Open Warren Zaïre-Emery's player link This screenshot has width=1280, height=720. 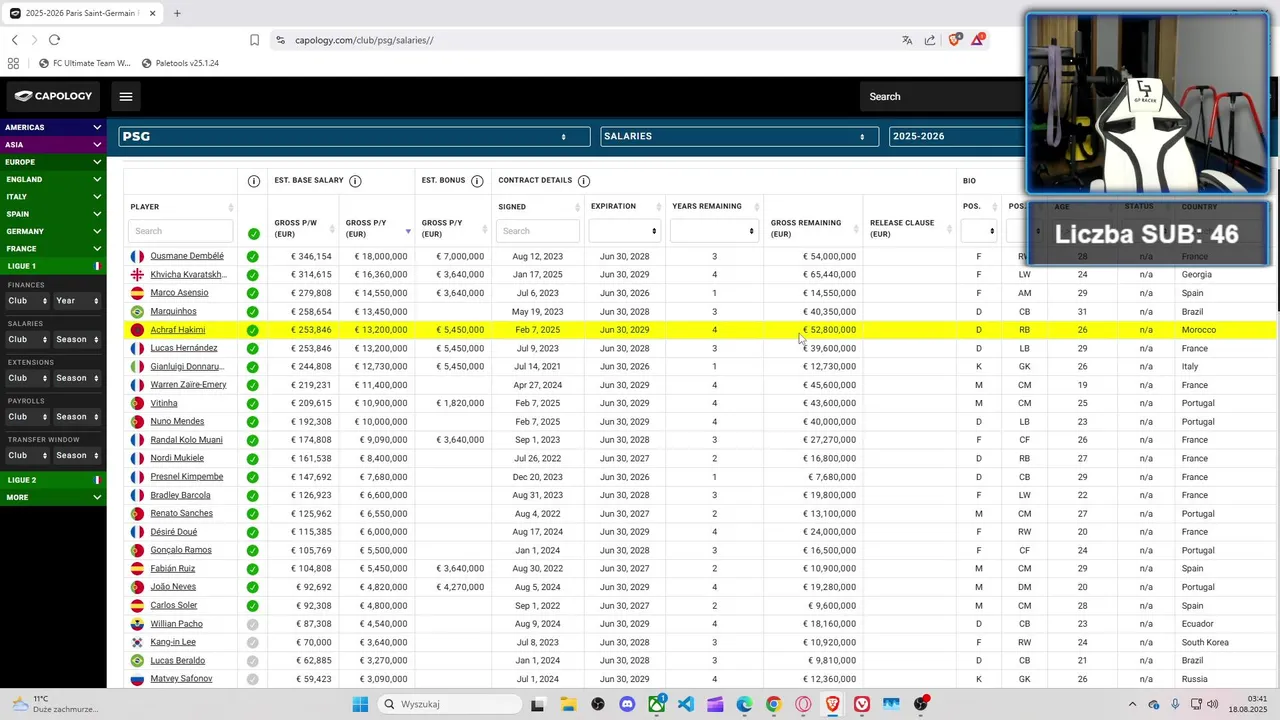pos(188,385)
